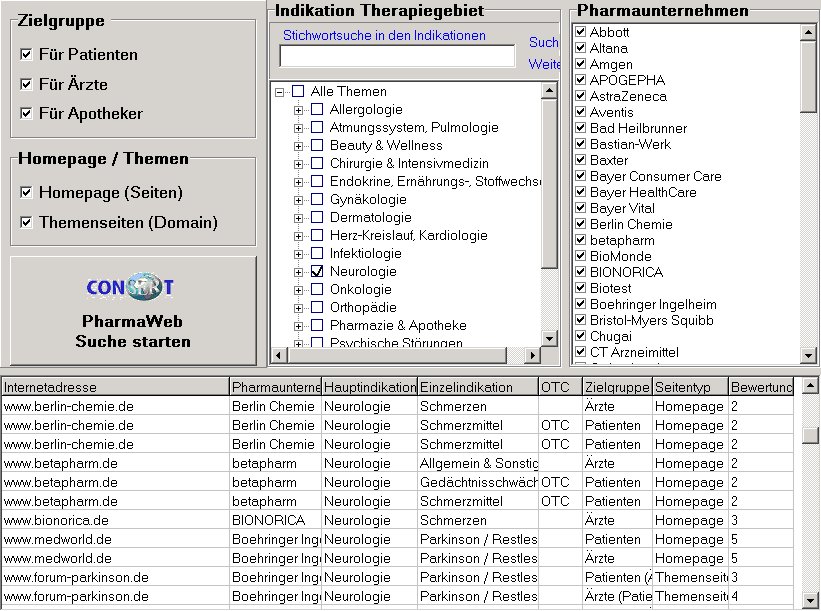Click the company list scroll-down arrow
821x611 pixels.
tap(808, 356)
